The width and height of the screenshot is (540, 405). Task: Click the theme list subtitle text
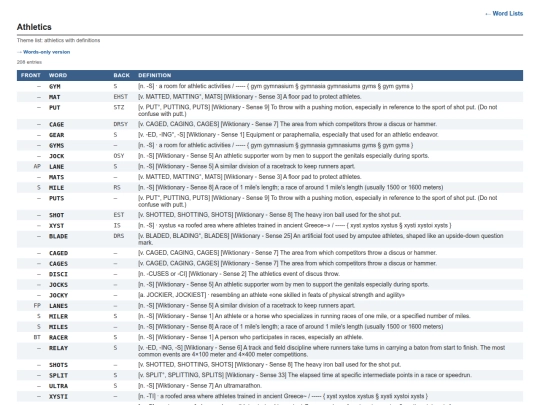pyautogui.click(x=59, y=40)
